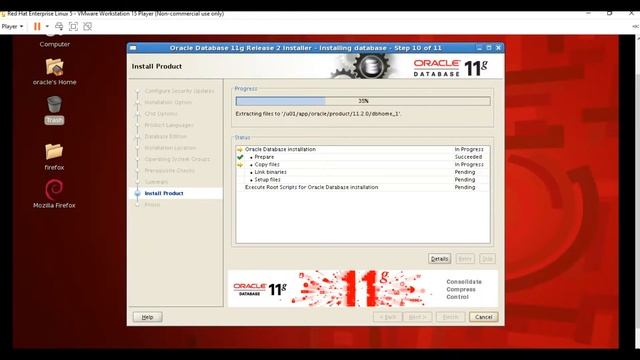Open the dropdown arrow next to pause button
This screenshot has width=640, height=360.
(47, 27)
